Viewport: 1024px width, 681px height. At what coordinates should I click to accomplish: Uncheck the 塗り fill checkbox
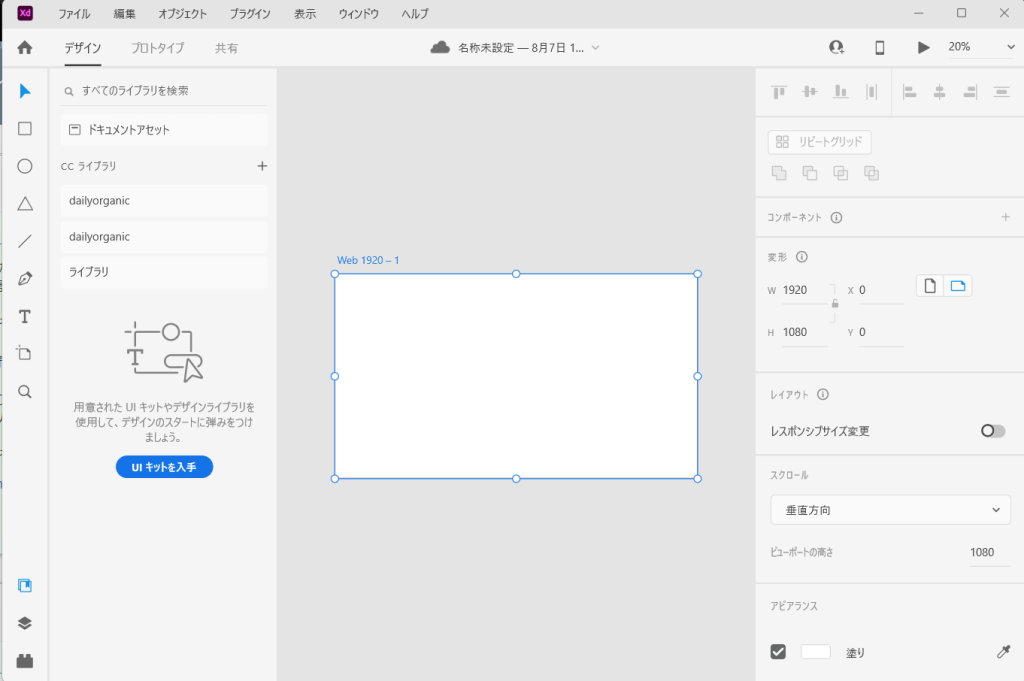(778, 652)
